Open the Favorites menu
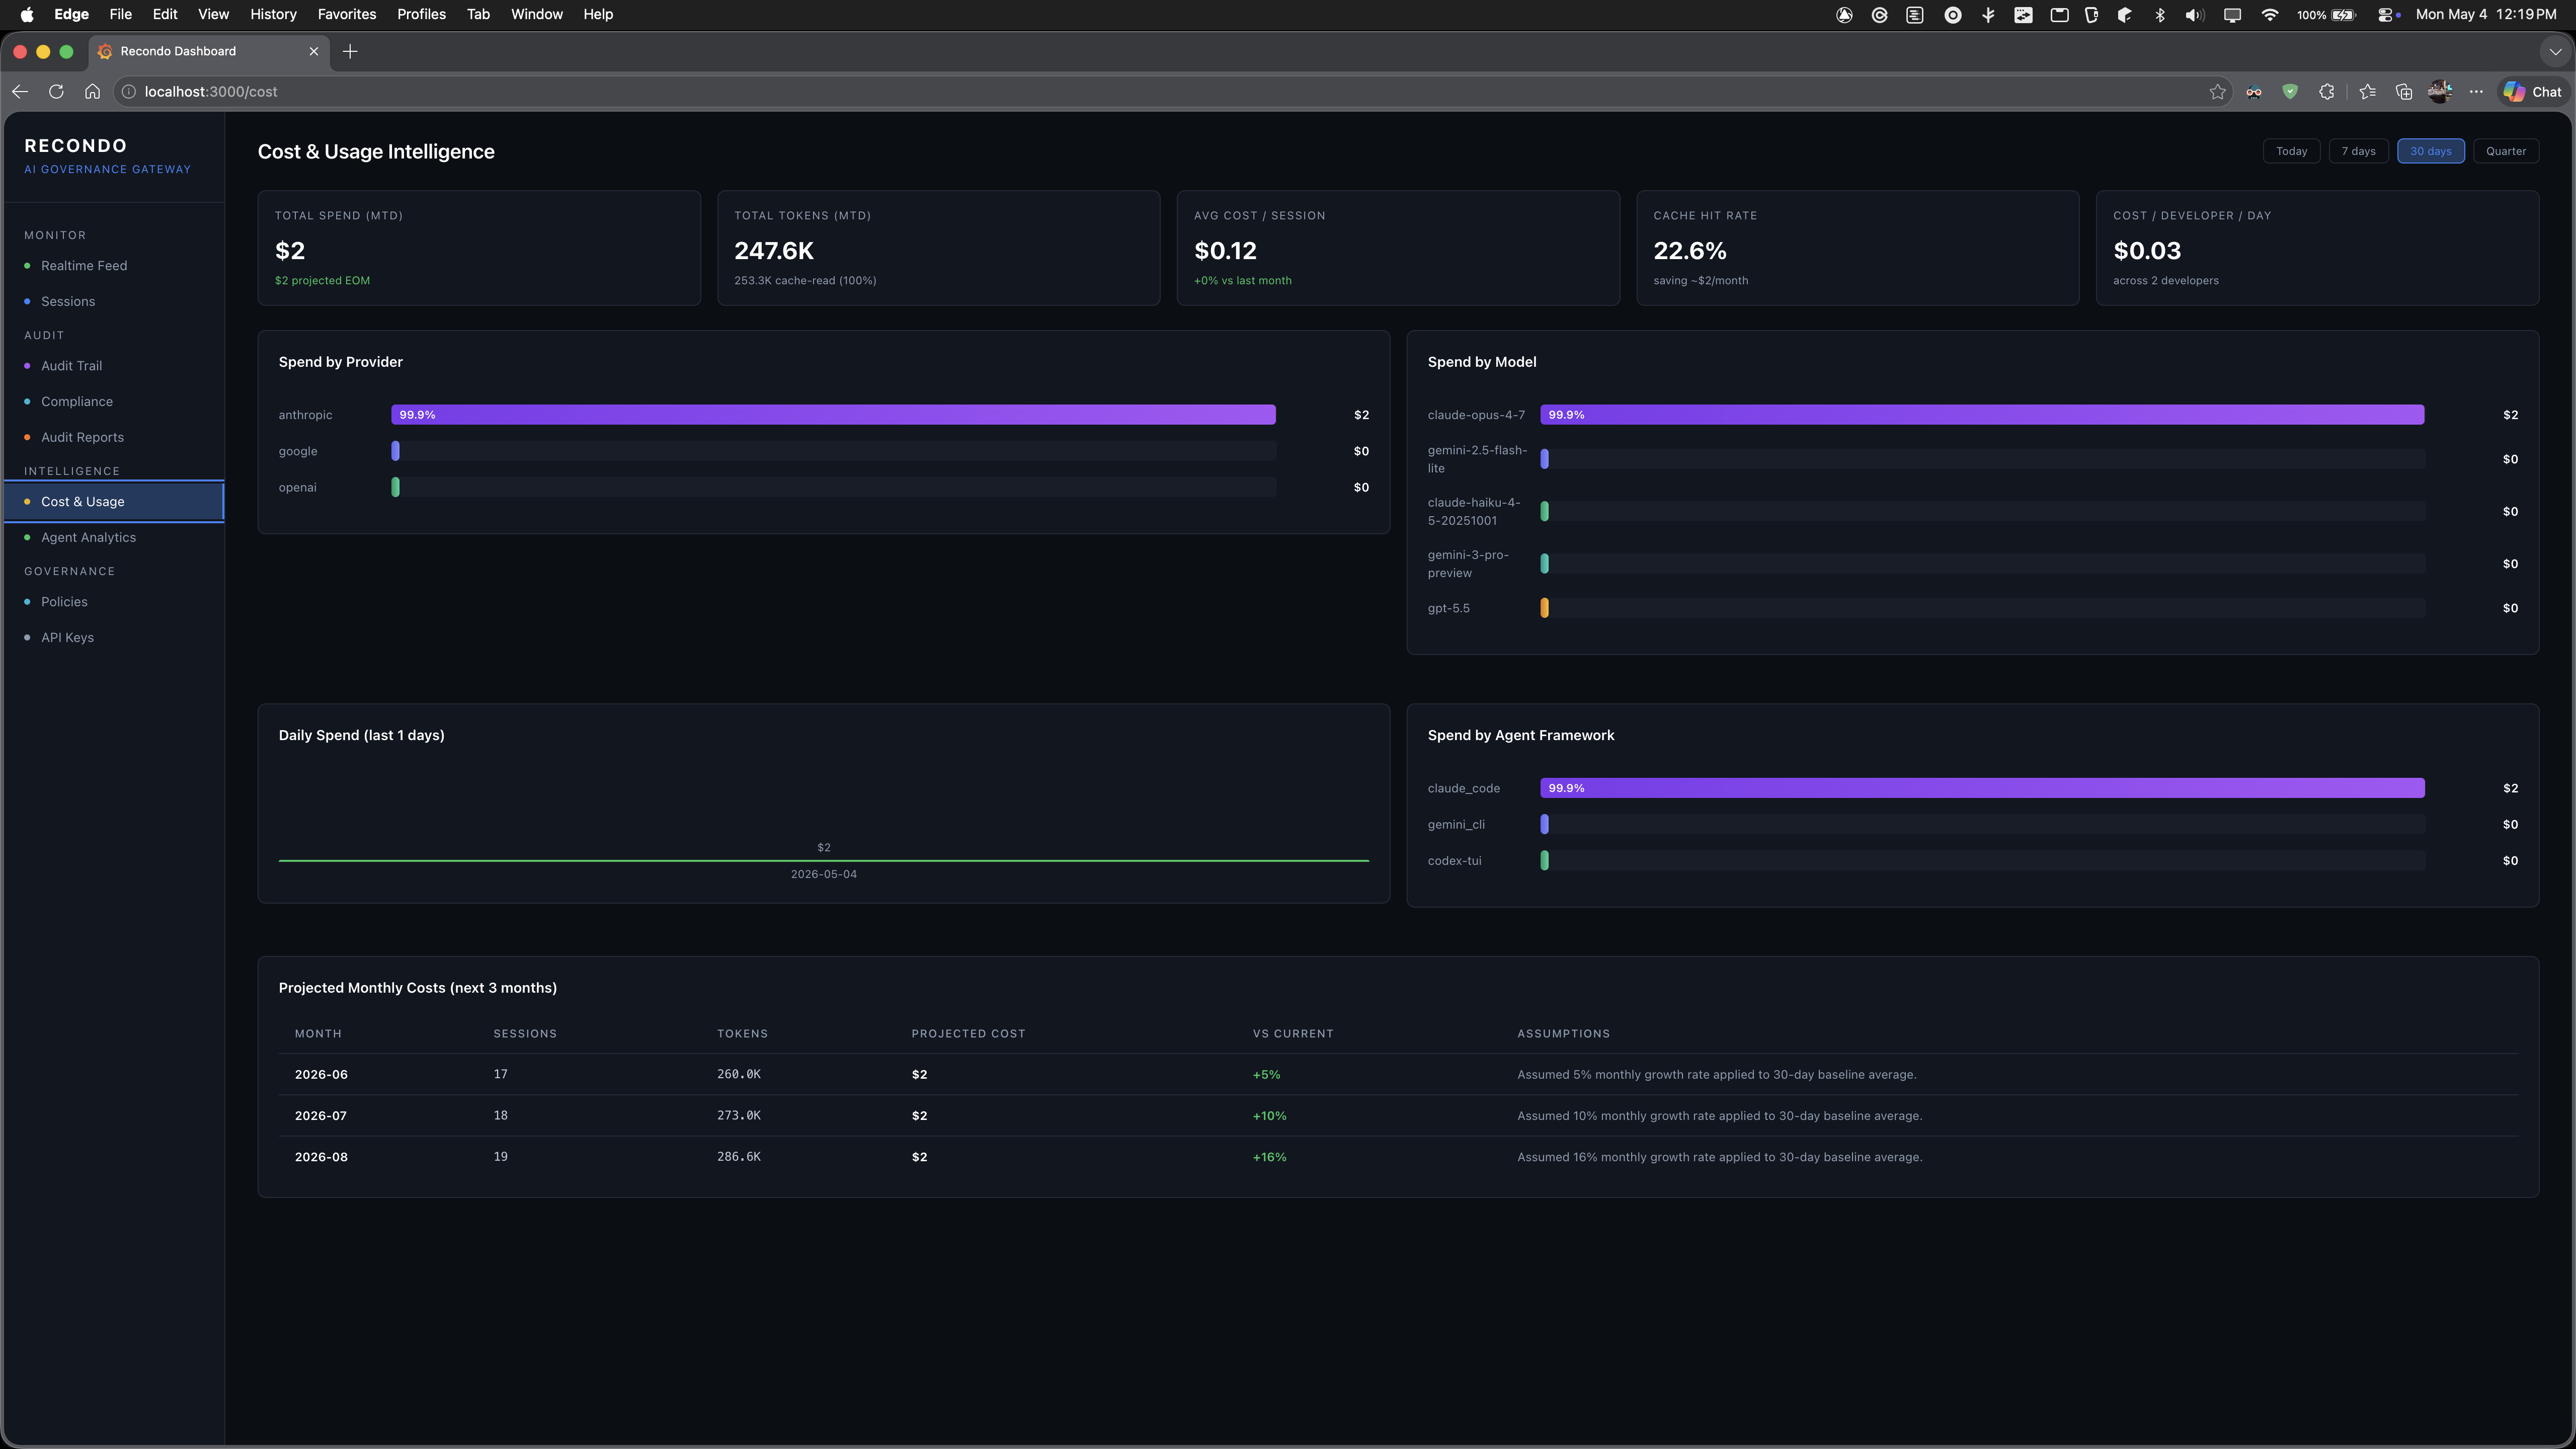Image resolution: width=2576 pixels, height=1449 pixels. (x=347, y=14)
